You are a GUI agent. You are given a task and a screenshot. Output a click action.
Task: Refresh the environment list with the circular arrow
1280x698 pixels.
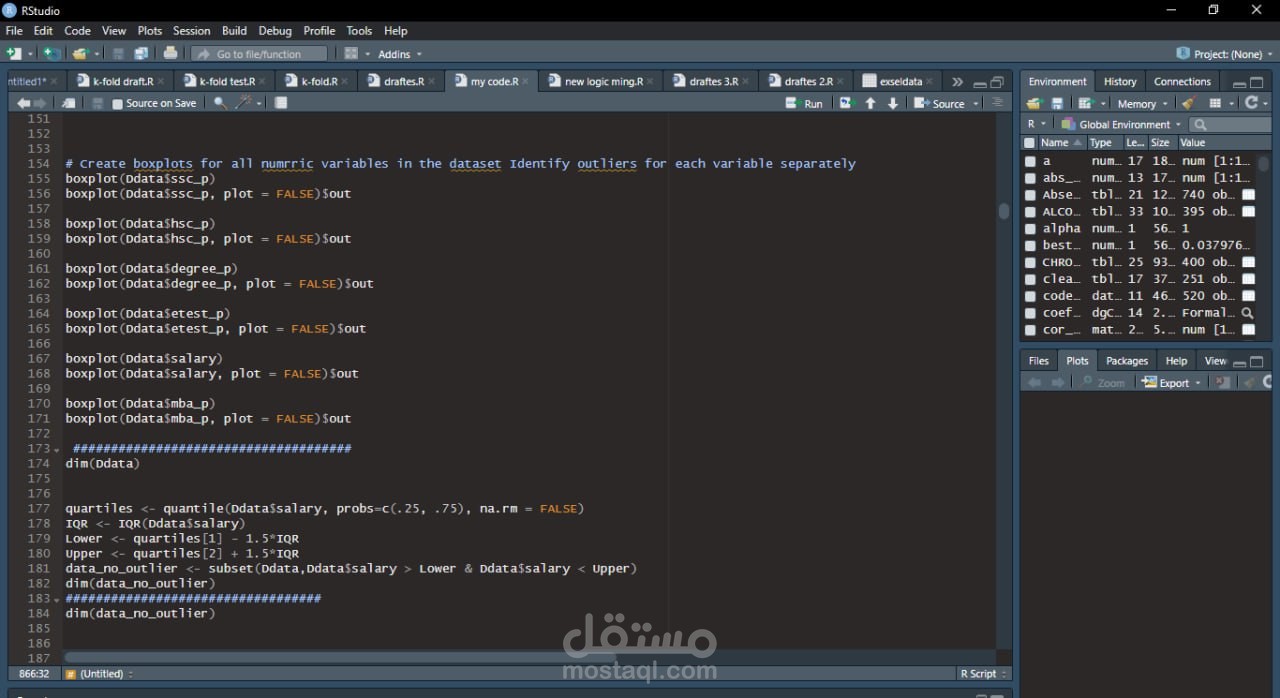pyautogui.click(x=1251, y=103)
